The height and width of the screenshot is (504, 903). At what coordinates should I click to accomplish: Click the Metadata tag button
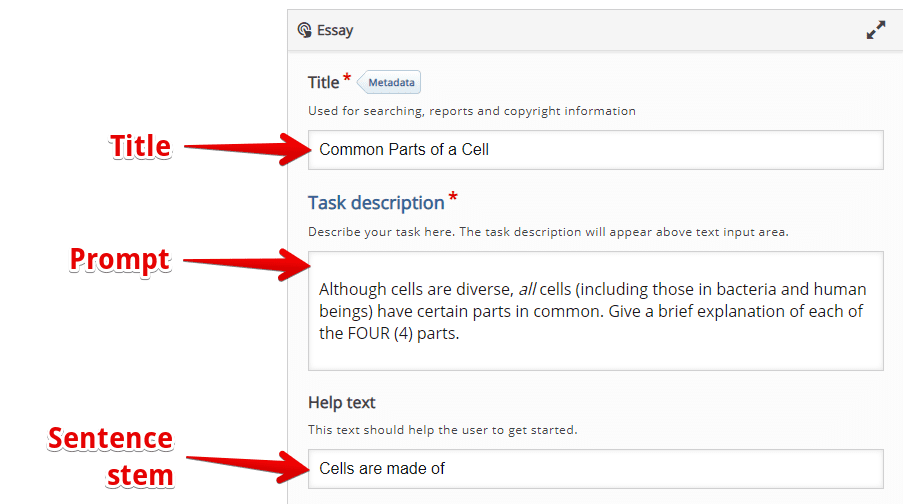click(x=389, y=82)
